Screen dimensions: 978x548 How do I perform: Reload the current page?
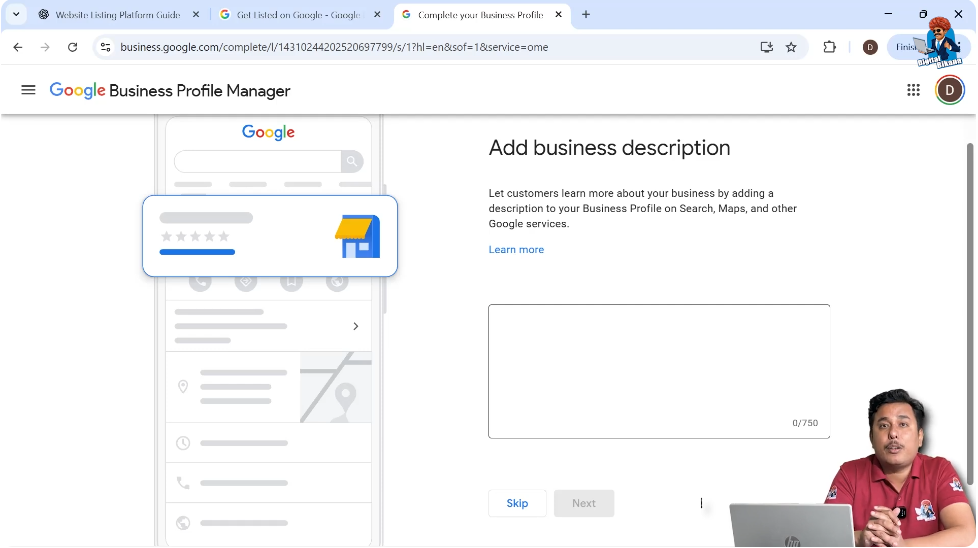(72, 47)
